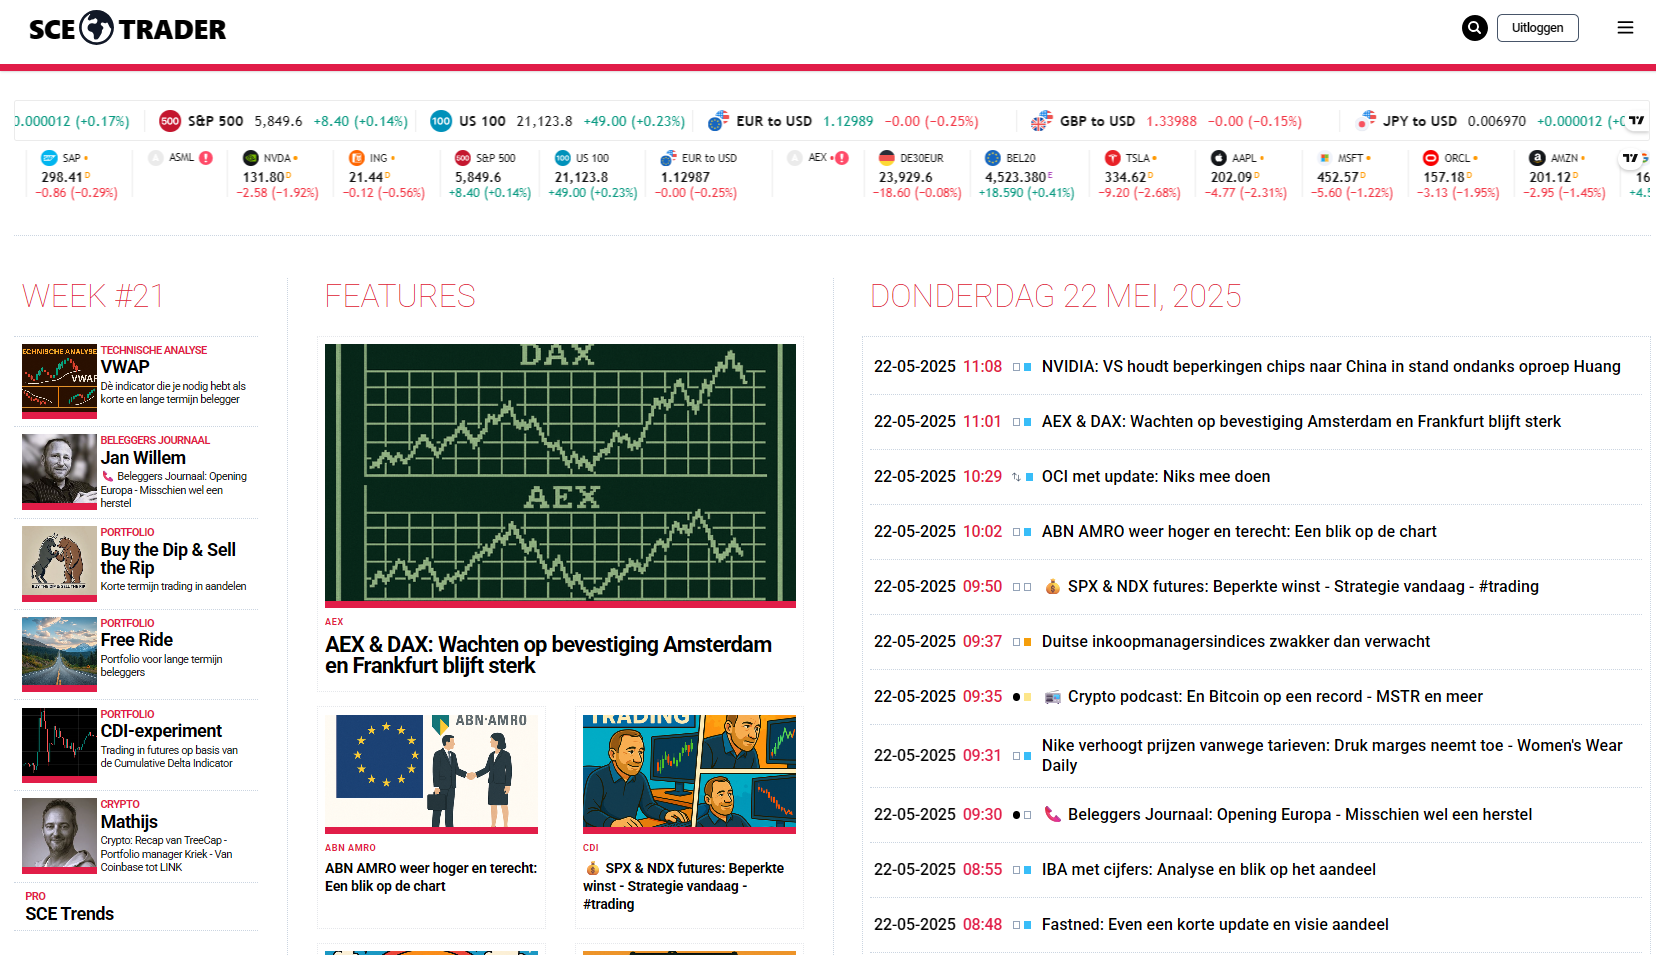
Task: Click the Uitloggen button
Action: [1537, 28]
